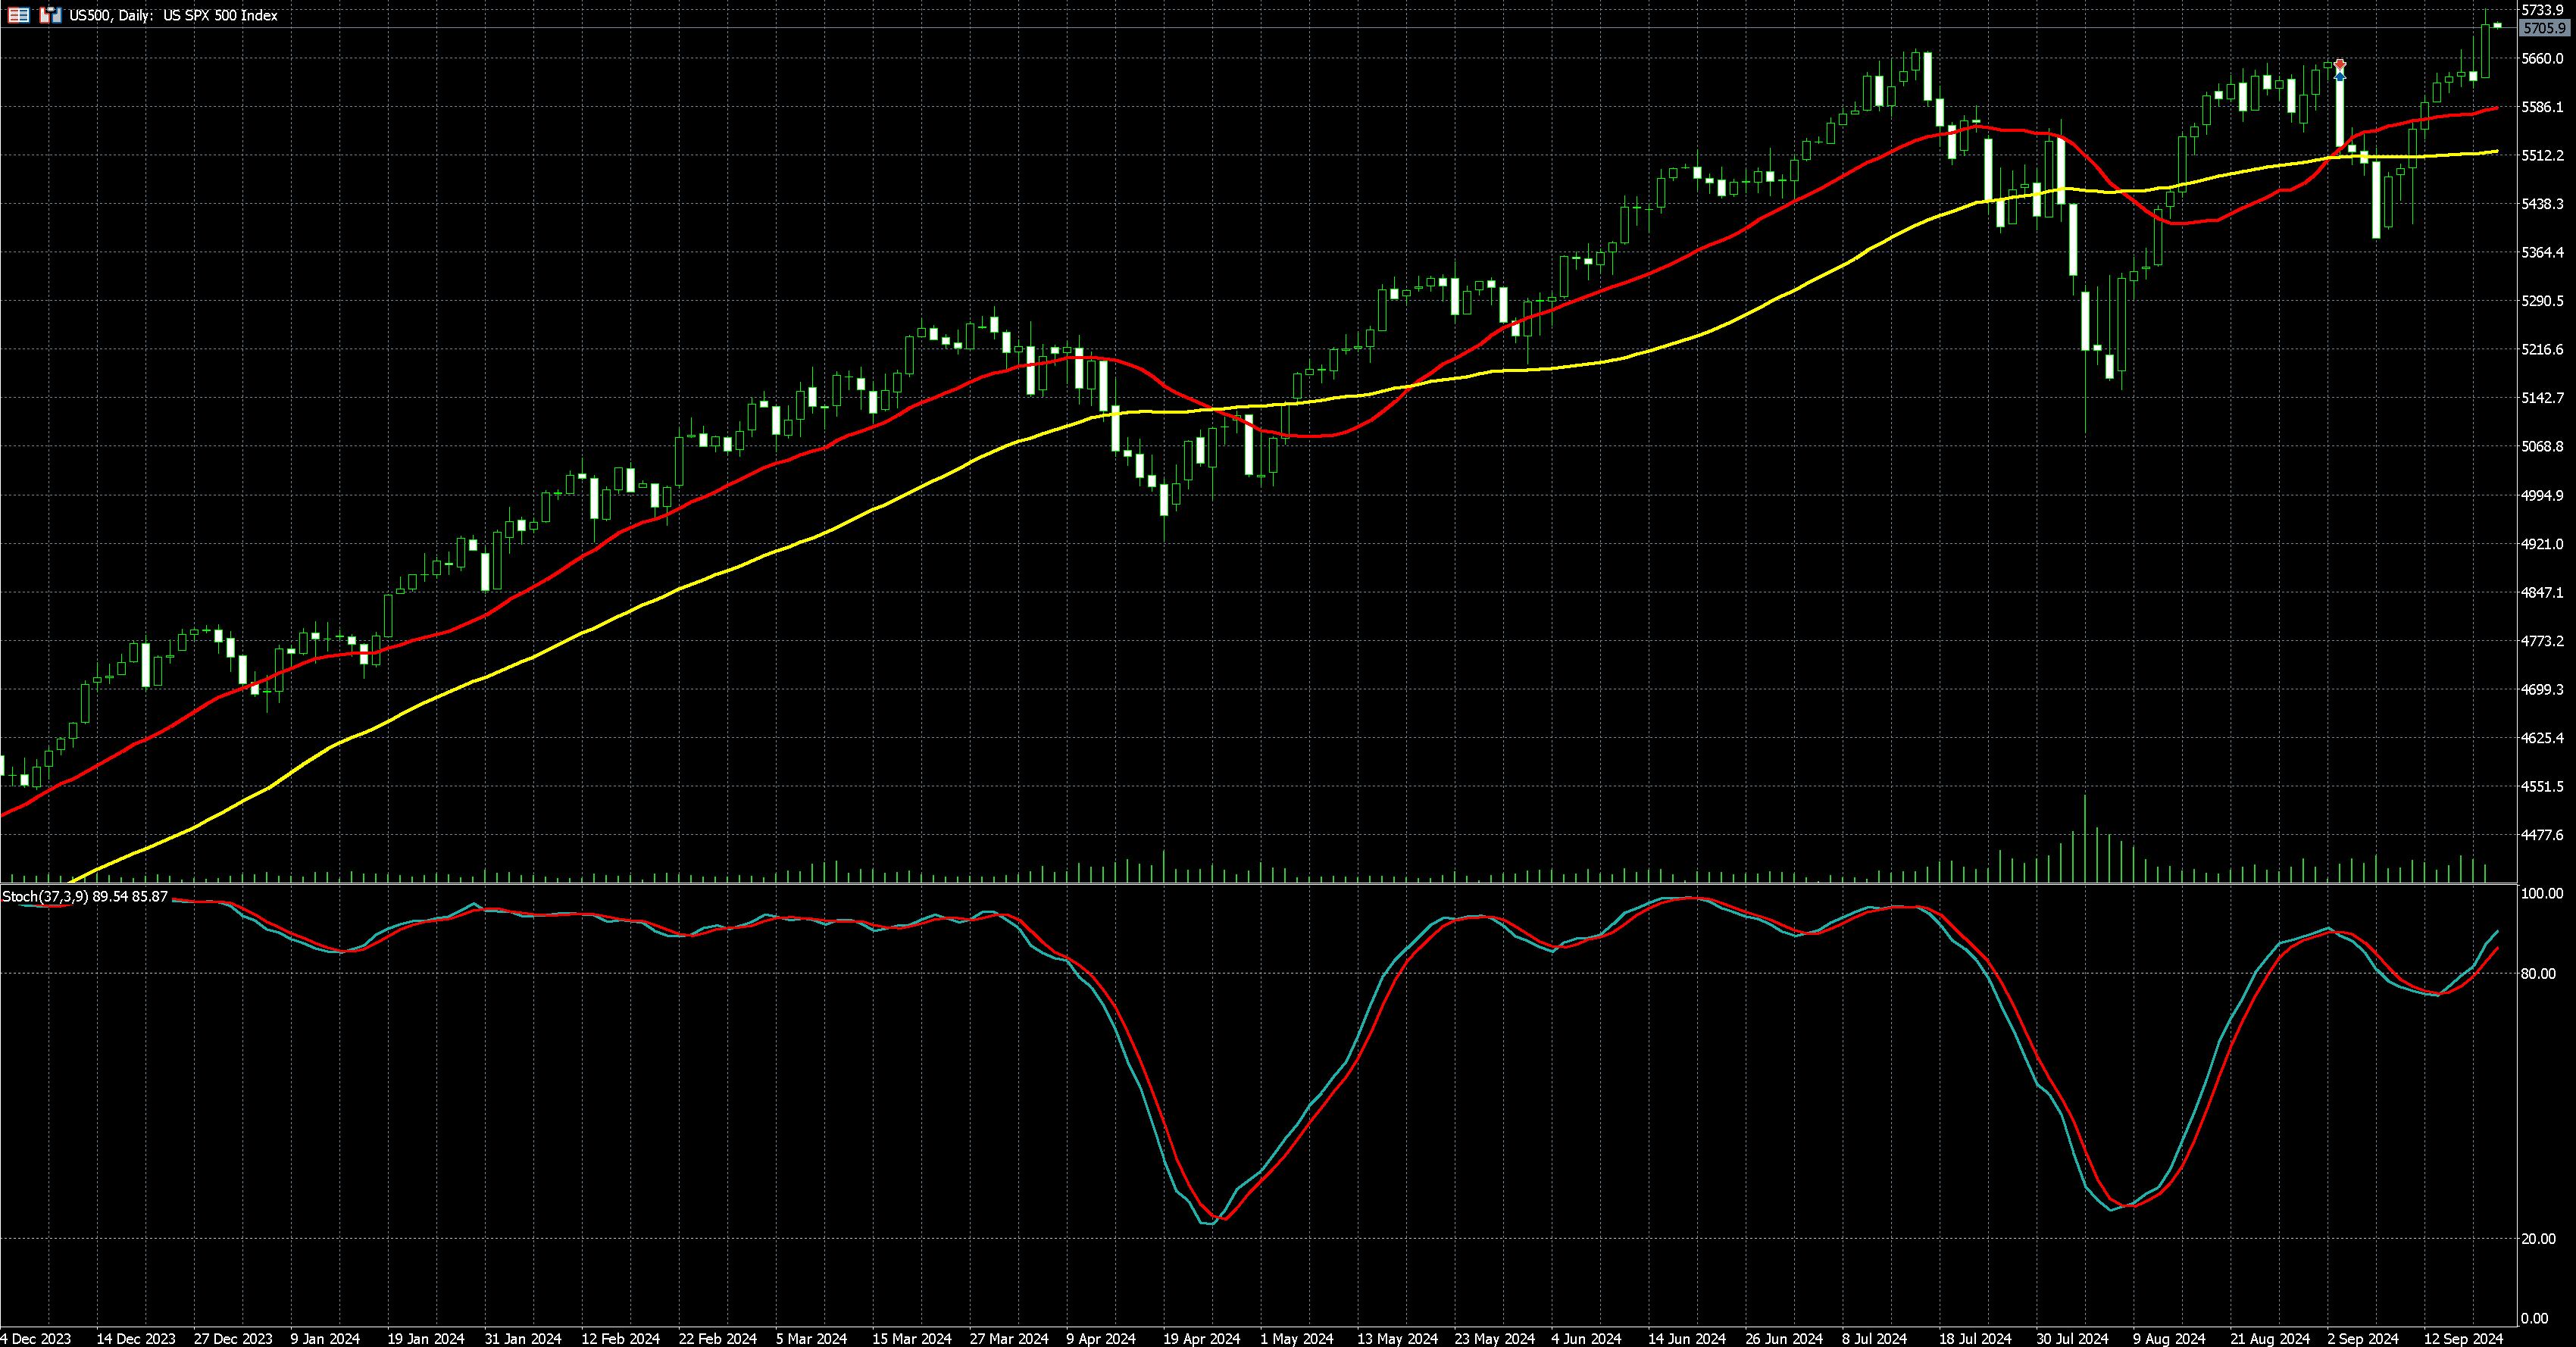Image resolution: width=2576 pixels, height=1347 pixels.
Task: Click the 4 Dec 2023 date label
Action: [x=36, y=1338]
